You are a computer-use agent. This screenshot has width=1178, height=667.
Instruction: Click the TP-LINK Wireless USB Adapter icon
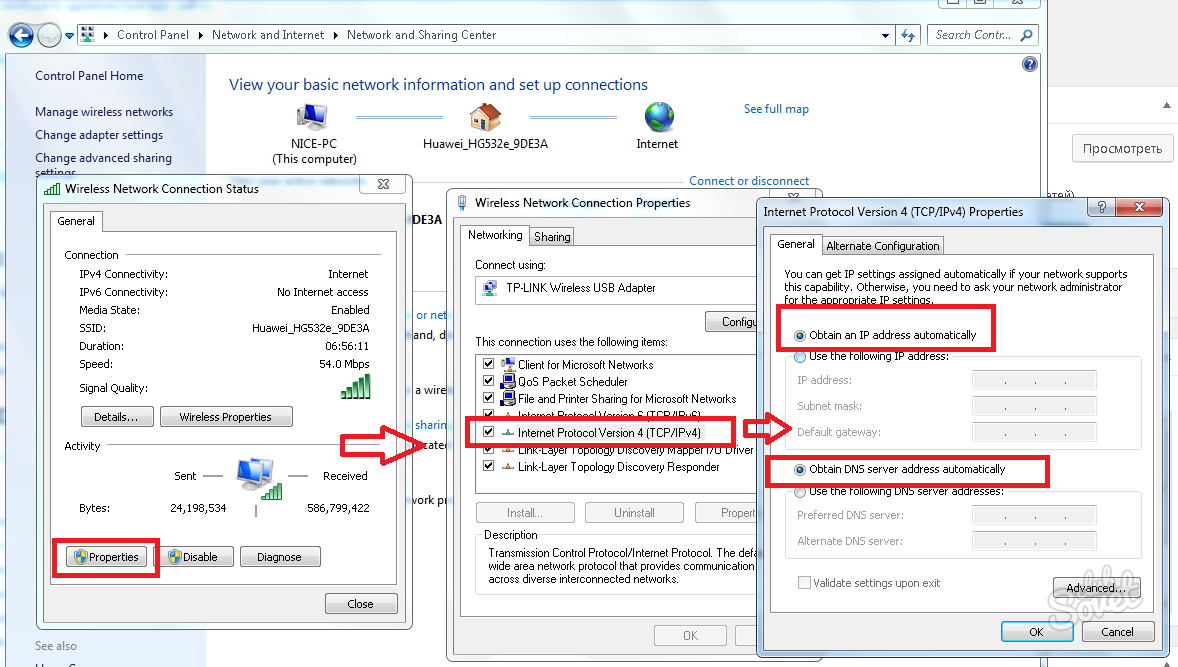tap(491, 288)
